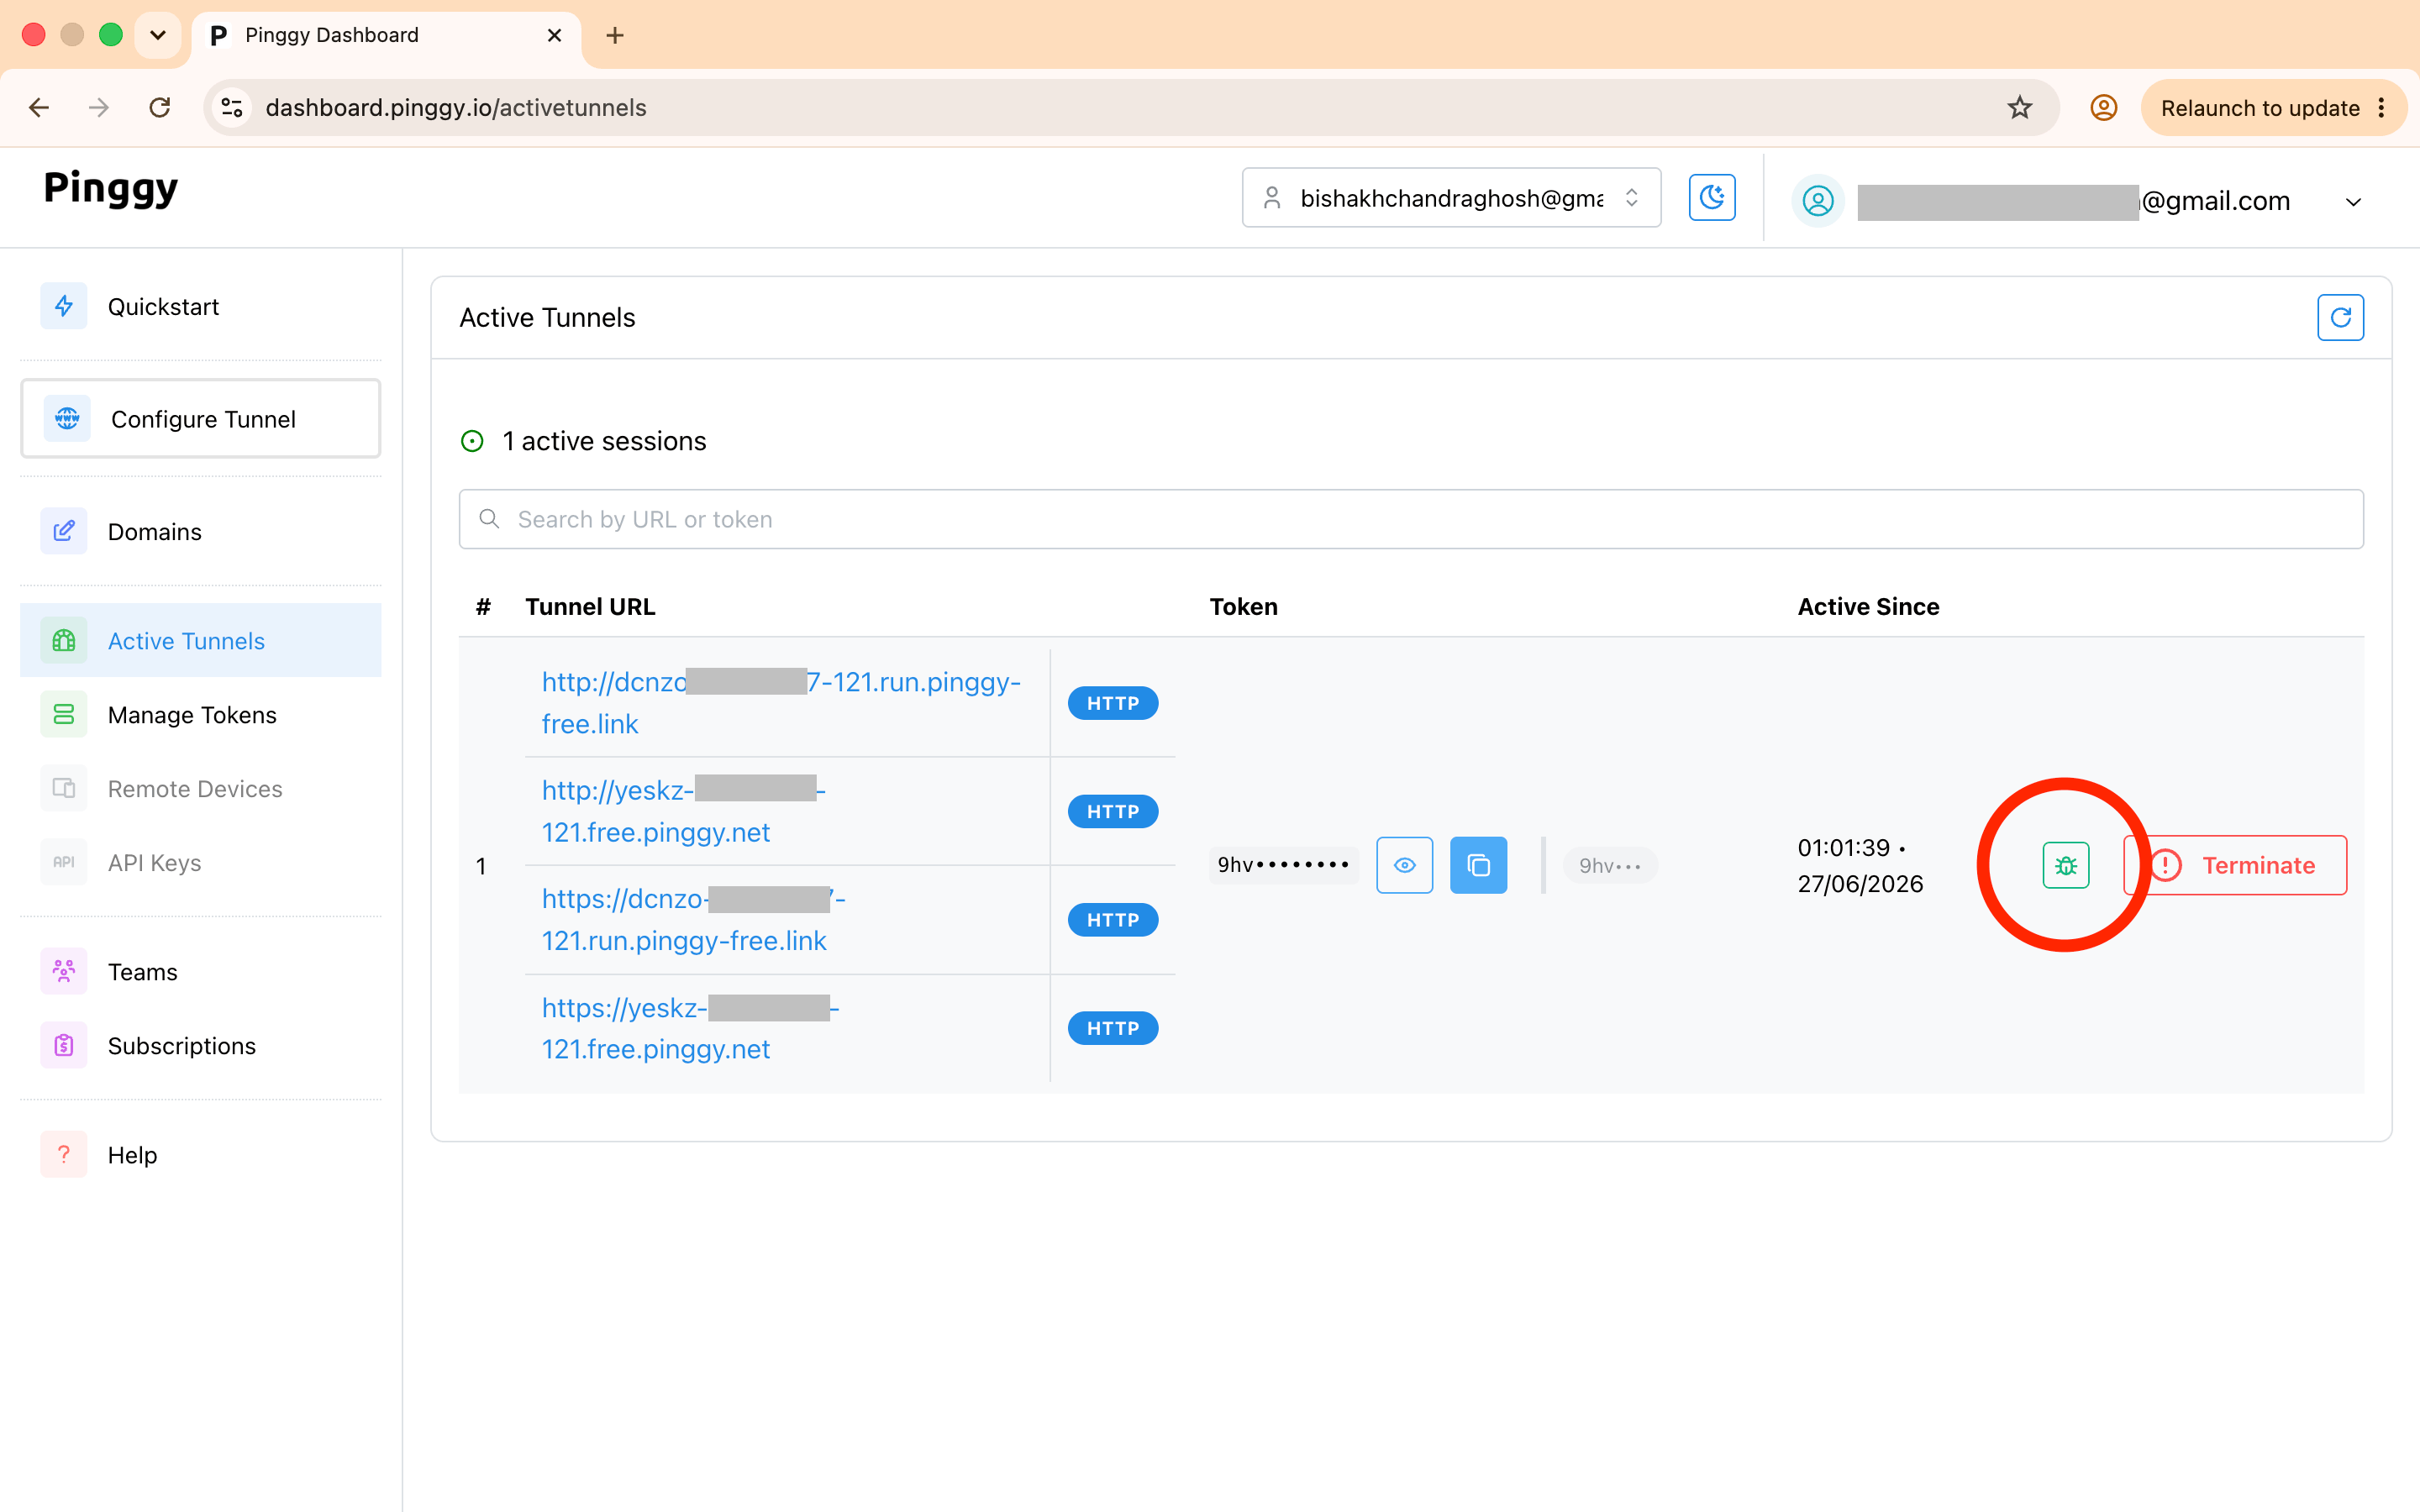Viewport: 2420px width, 1512px height.
Task: Open Chrome three-dot menu
Action: [x=2382, y=108]
